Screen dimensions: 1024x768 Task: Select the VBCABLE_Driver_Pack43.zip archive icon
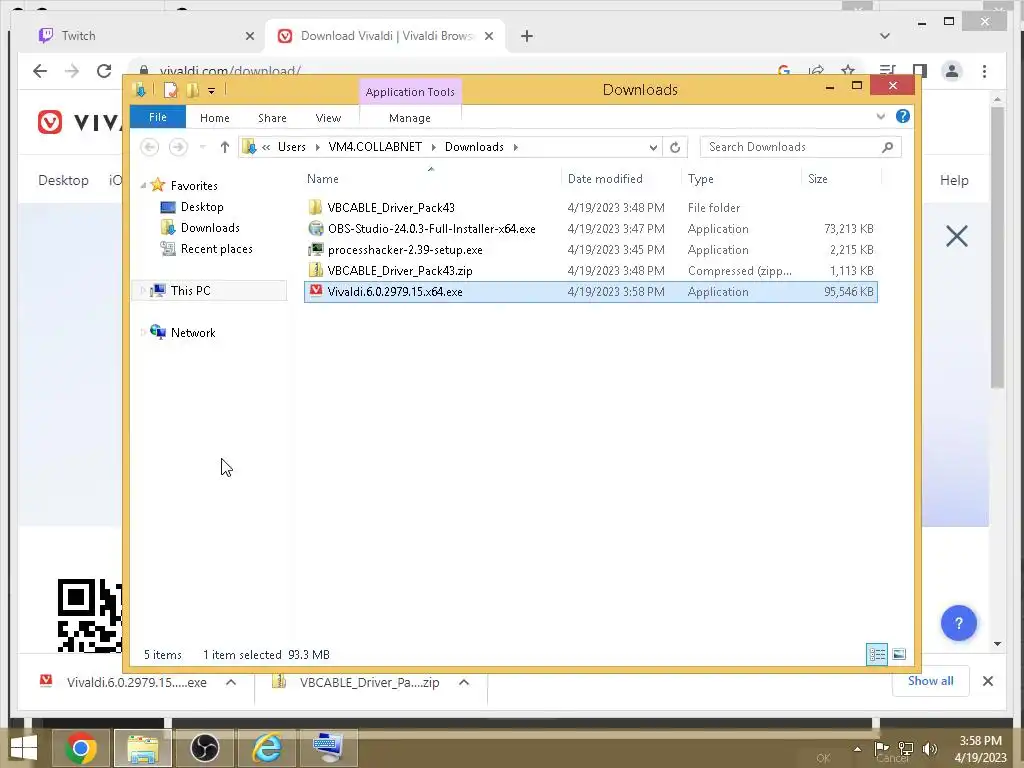[315, 270]
